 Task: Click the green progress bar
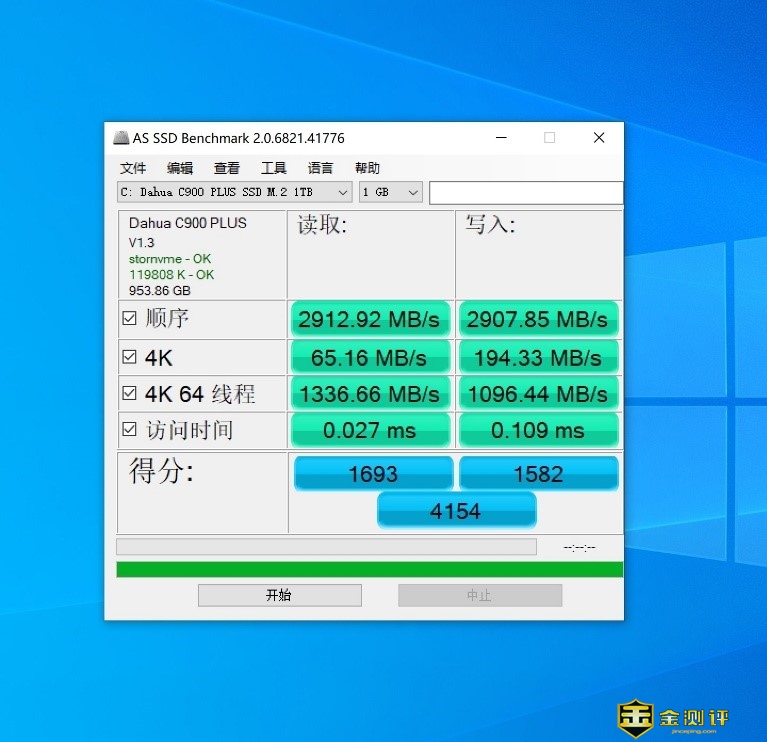pos(369,569)
